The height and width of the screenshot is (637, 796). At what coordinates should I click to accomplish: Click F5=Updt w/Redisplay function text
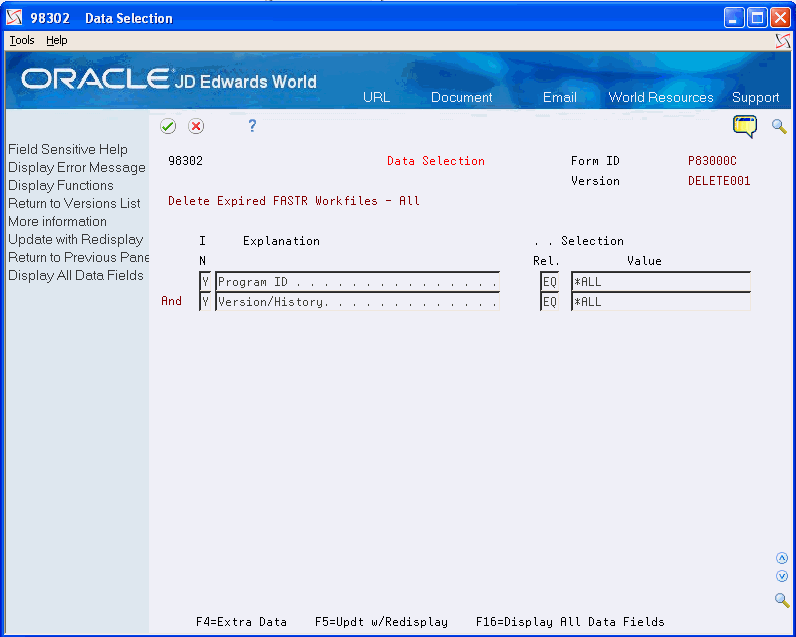tap(381, 622)
